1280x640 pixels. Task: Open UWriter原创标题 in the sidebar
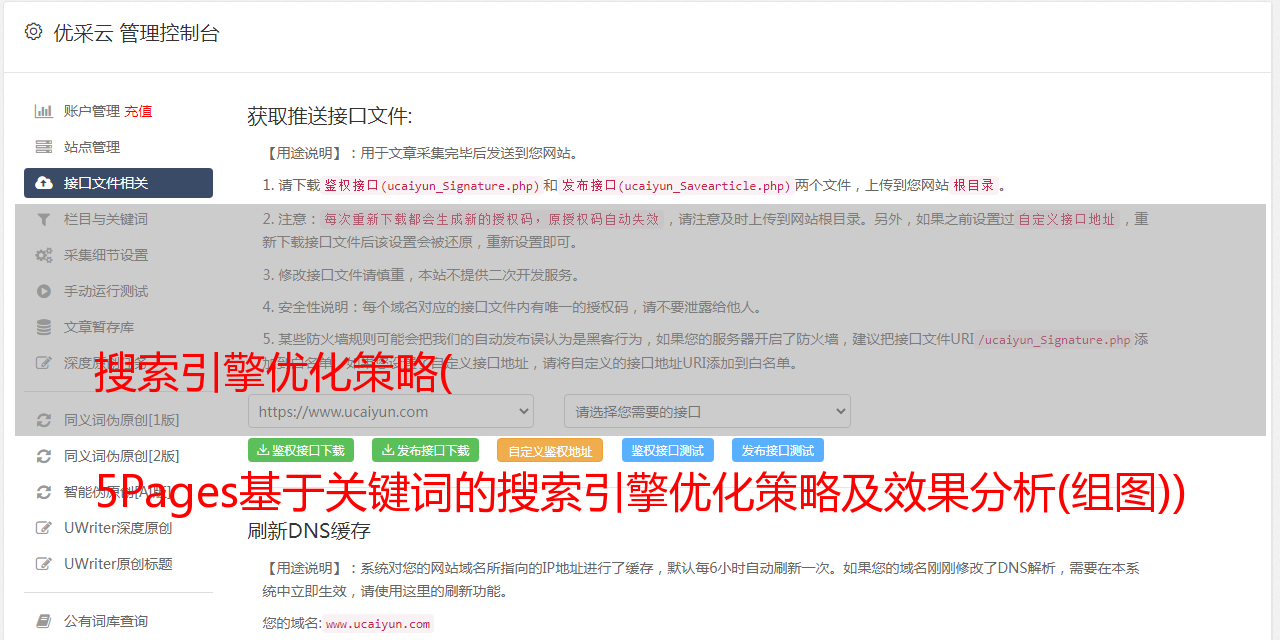(118, 564)
